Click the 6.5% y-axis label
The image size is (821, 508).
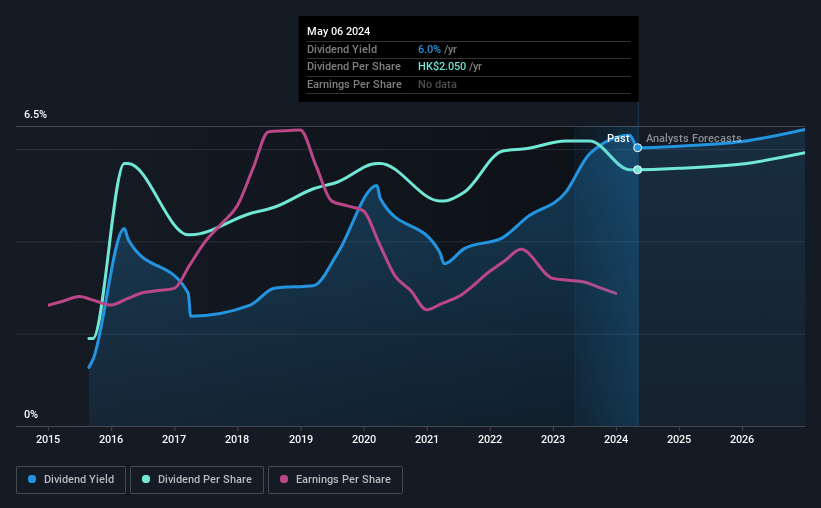(35, 115)
